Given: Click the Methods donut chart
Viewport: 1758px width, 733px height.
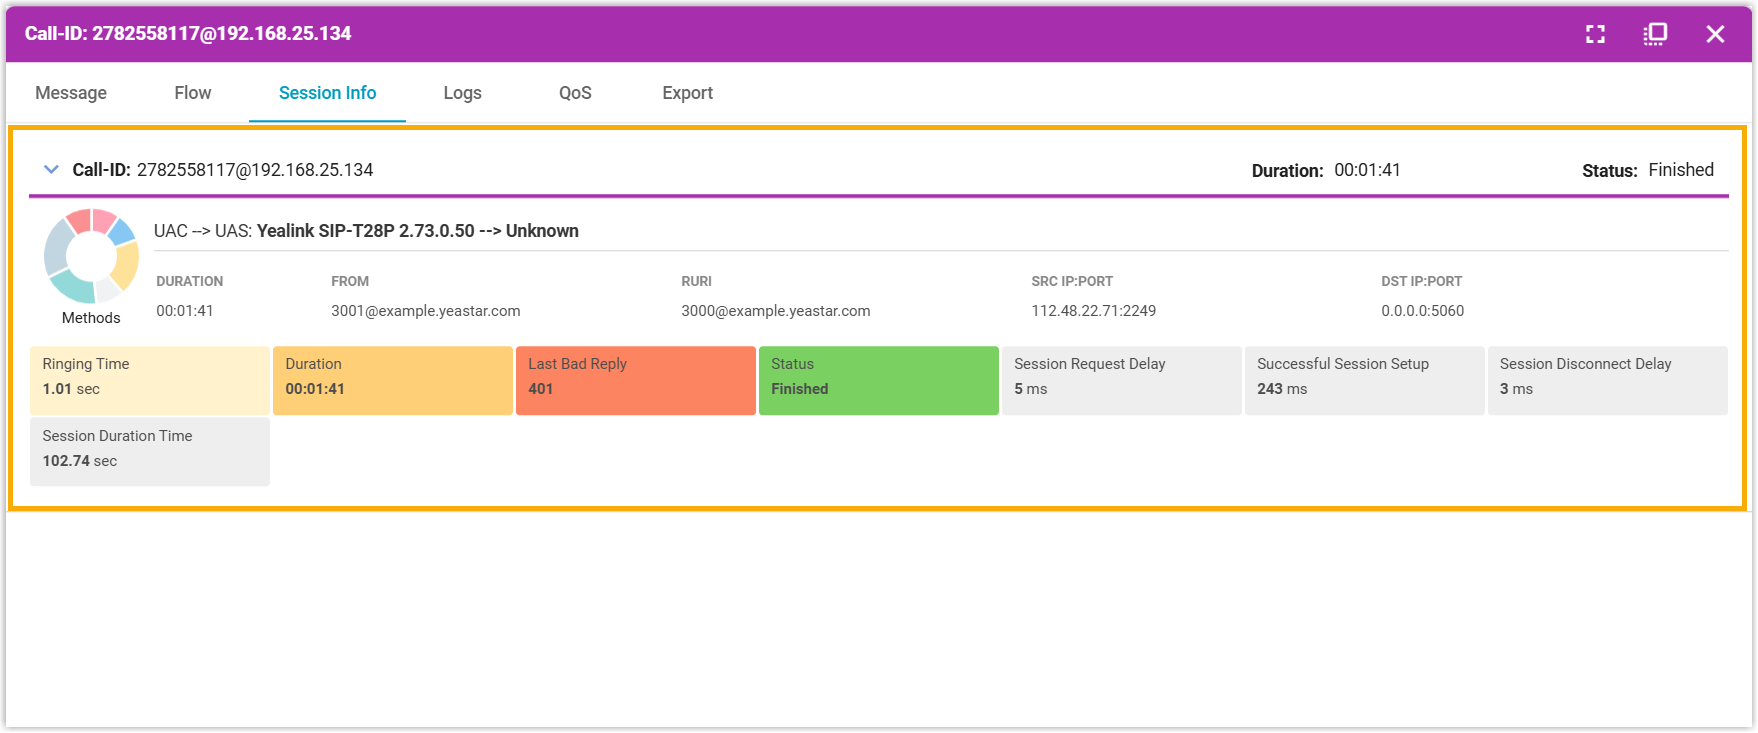Looking at the screenshot, I should [91, 256].
